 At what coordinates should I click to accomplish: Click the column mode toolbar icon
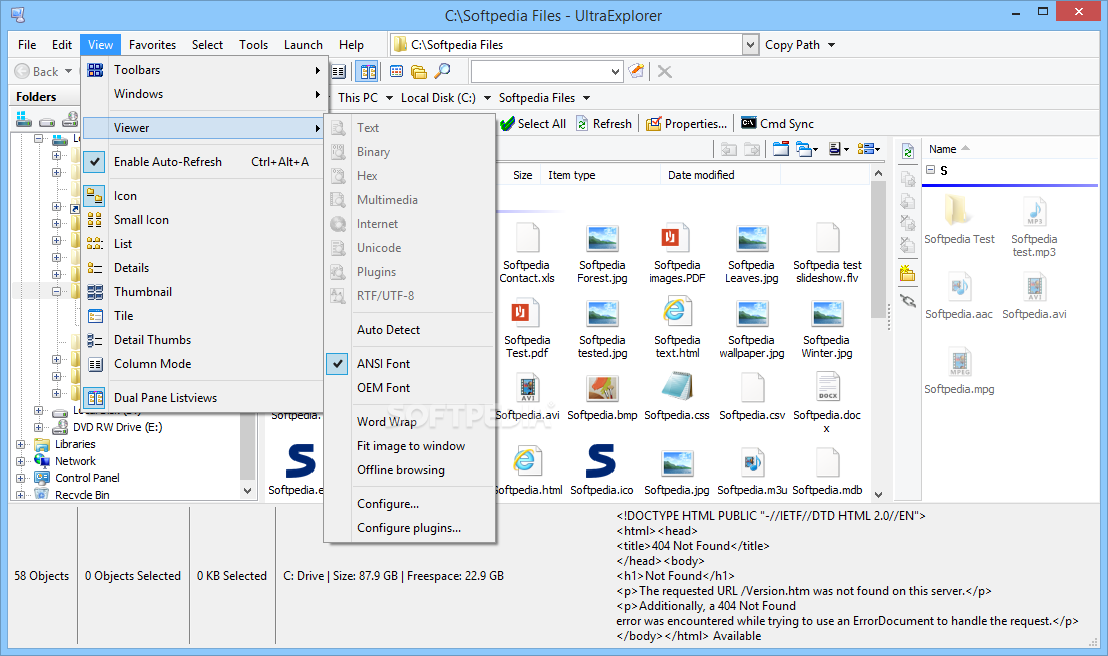pos(339,71)
